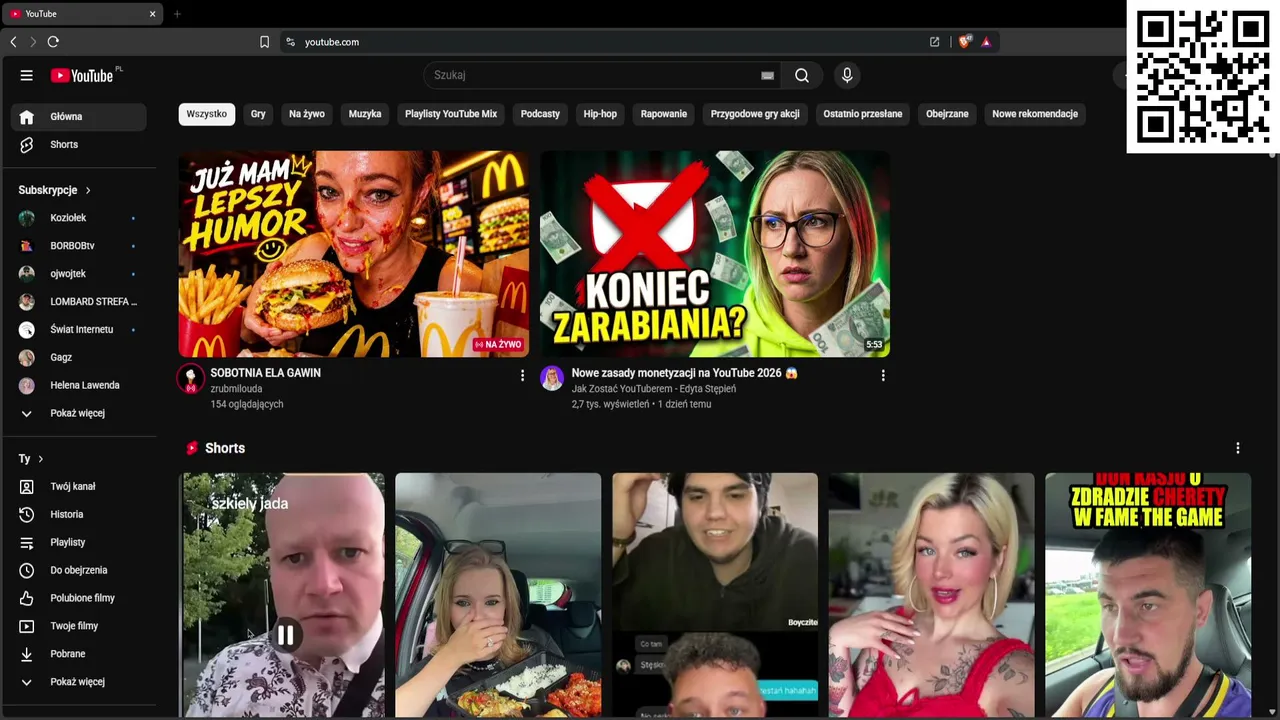This screenshot has height=720, width=1280.
Task: Open more options for Nowe zasady monetyzacji video
Action: (x=883, y=375)
